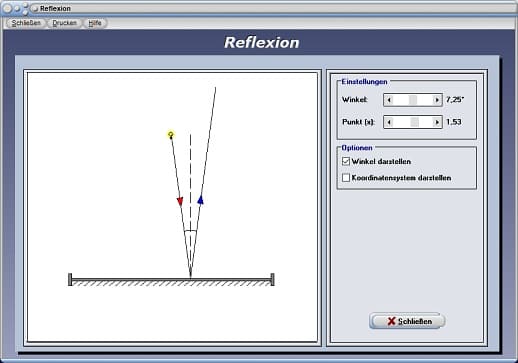
Task: Click the red incident ray arrowhead
Action: [180, 201]
